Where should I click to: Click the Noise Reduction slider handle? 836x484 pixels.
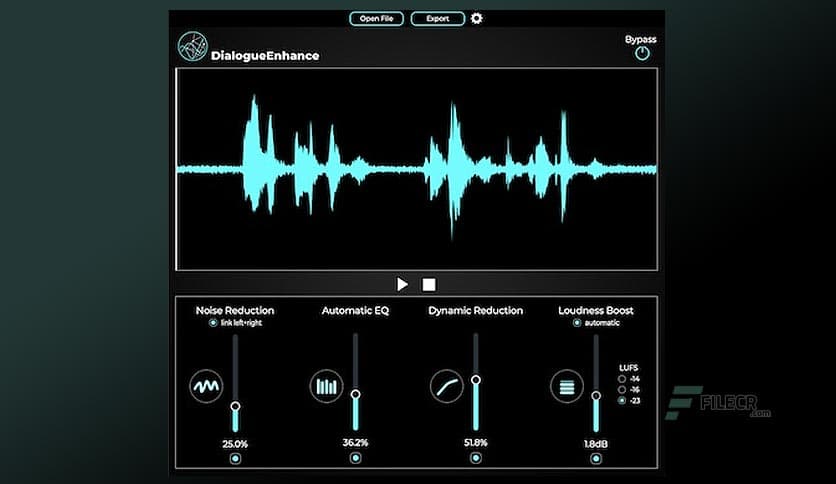tap(235, 406)
